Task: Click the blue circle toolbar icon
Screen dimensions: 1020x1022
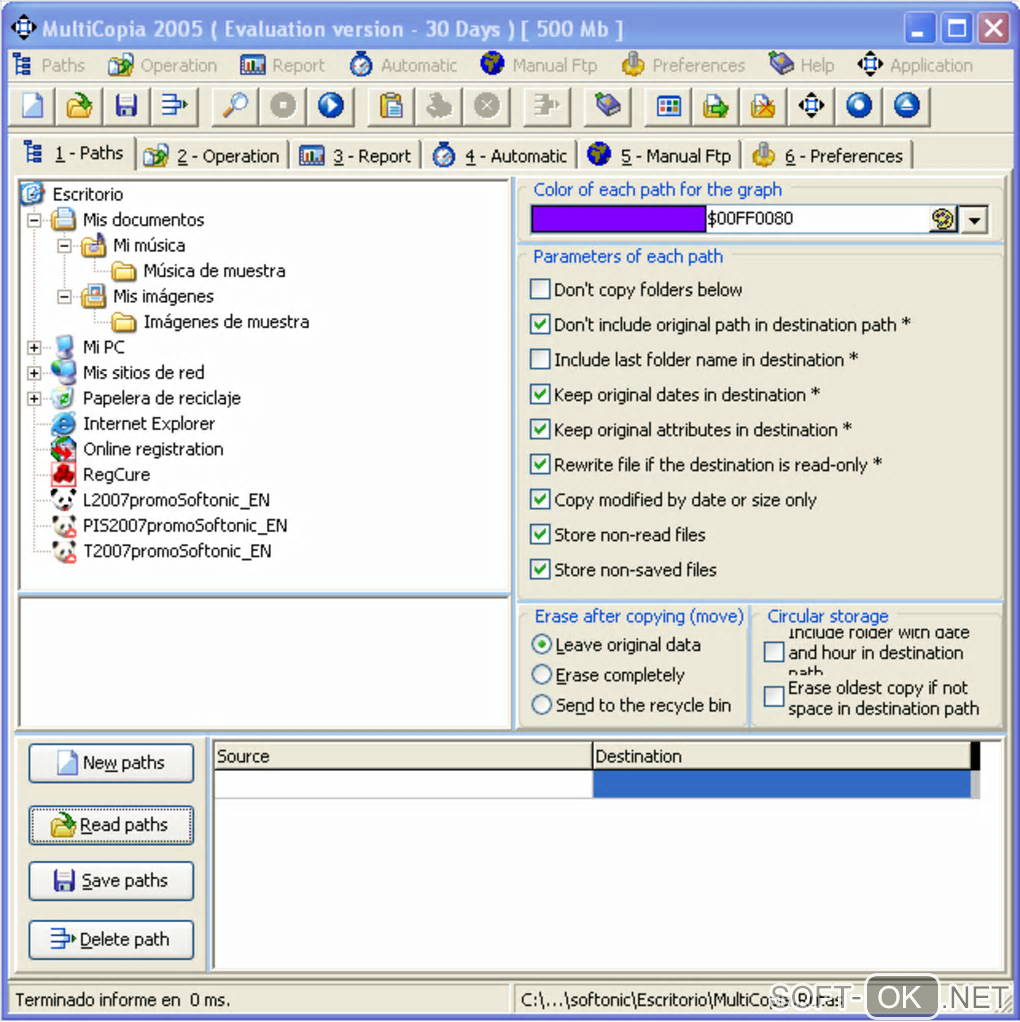Action: pyautogui.click(x=859, y=105)
